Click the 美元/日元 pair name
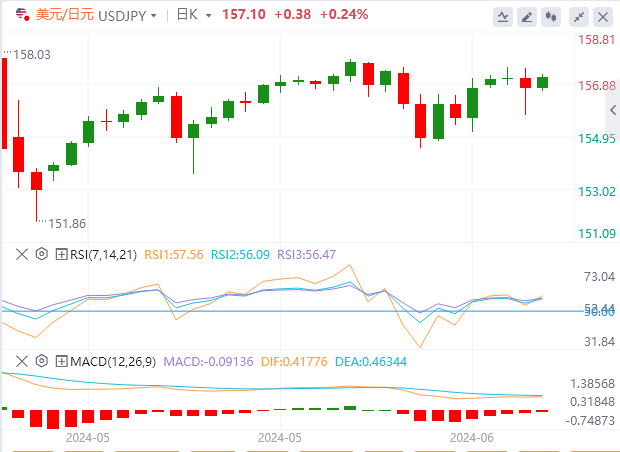 [64, 15]
